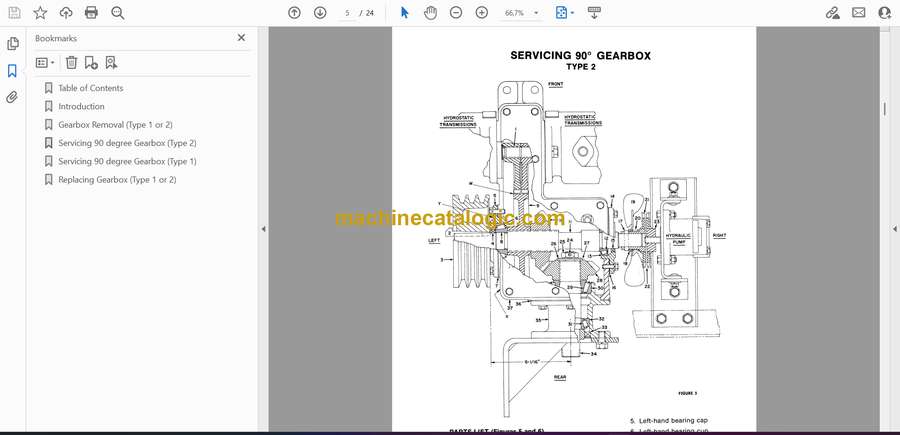Screen dimensions: 900x435
Task: Click the vertical scrollbar thumb
Action: (884, 110)
